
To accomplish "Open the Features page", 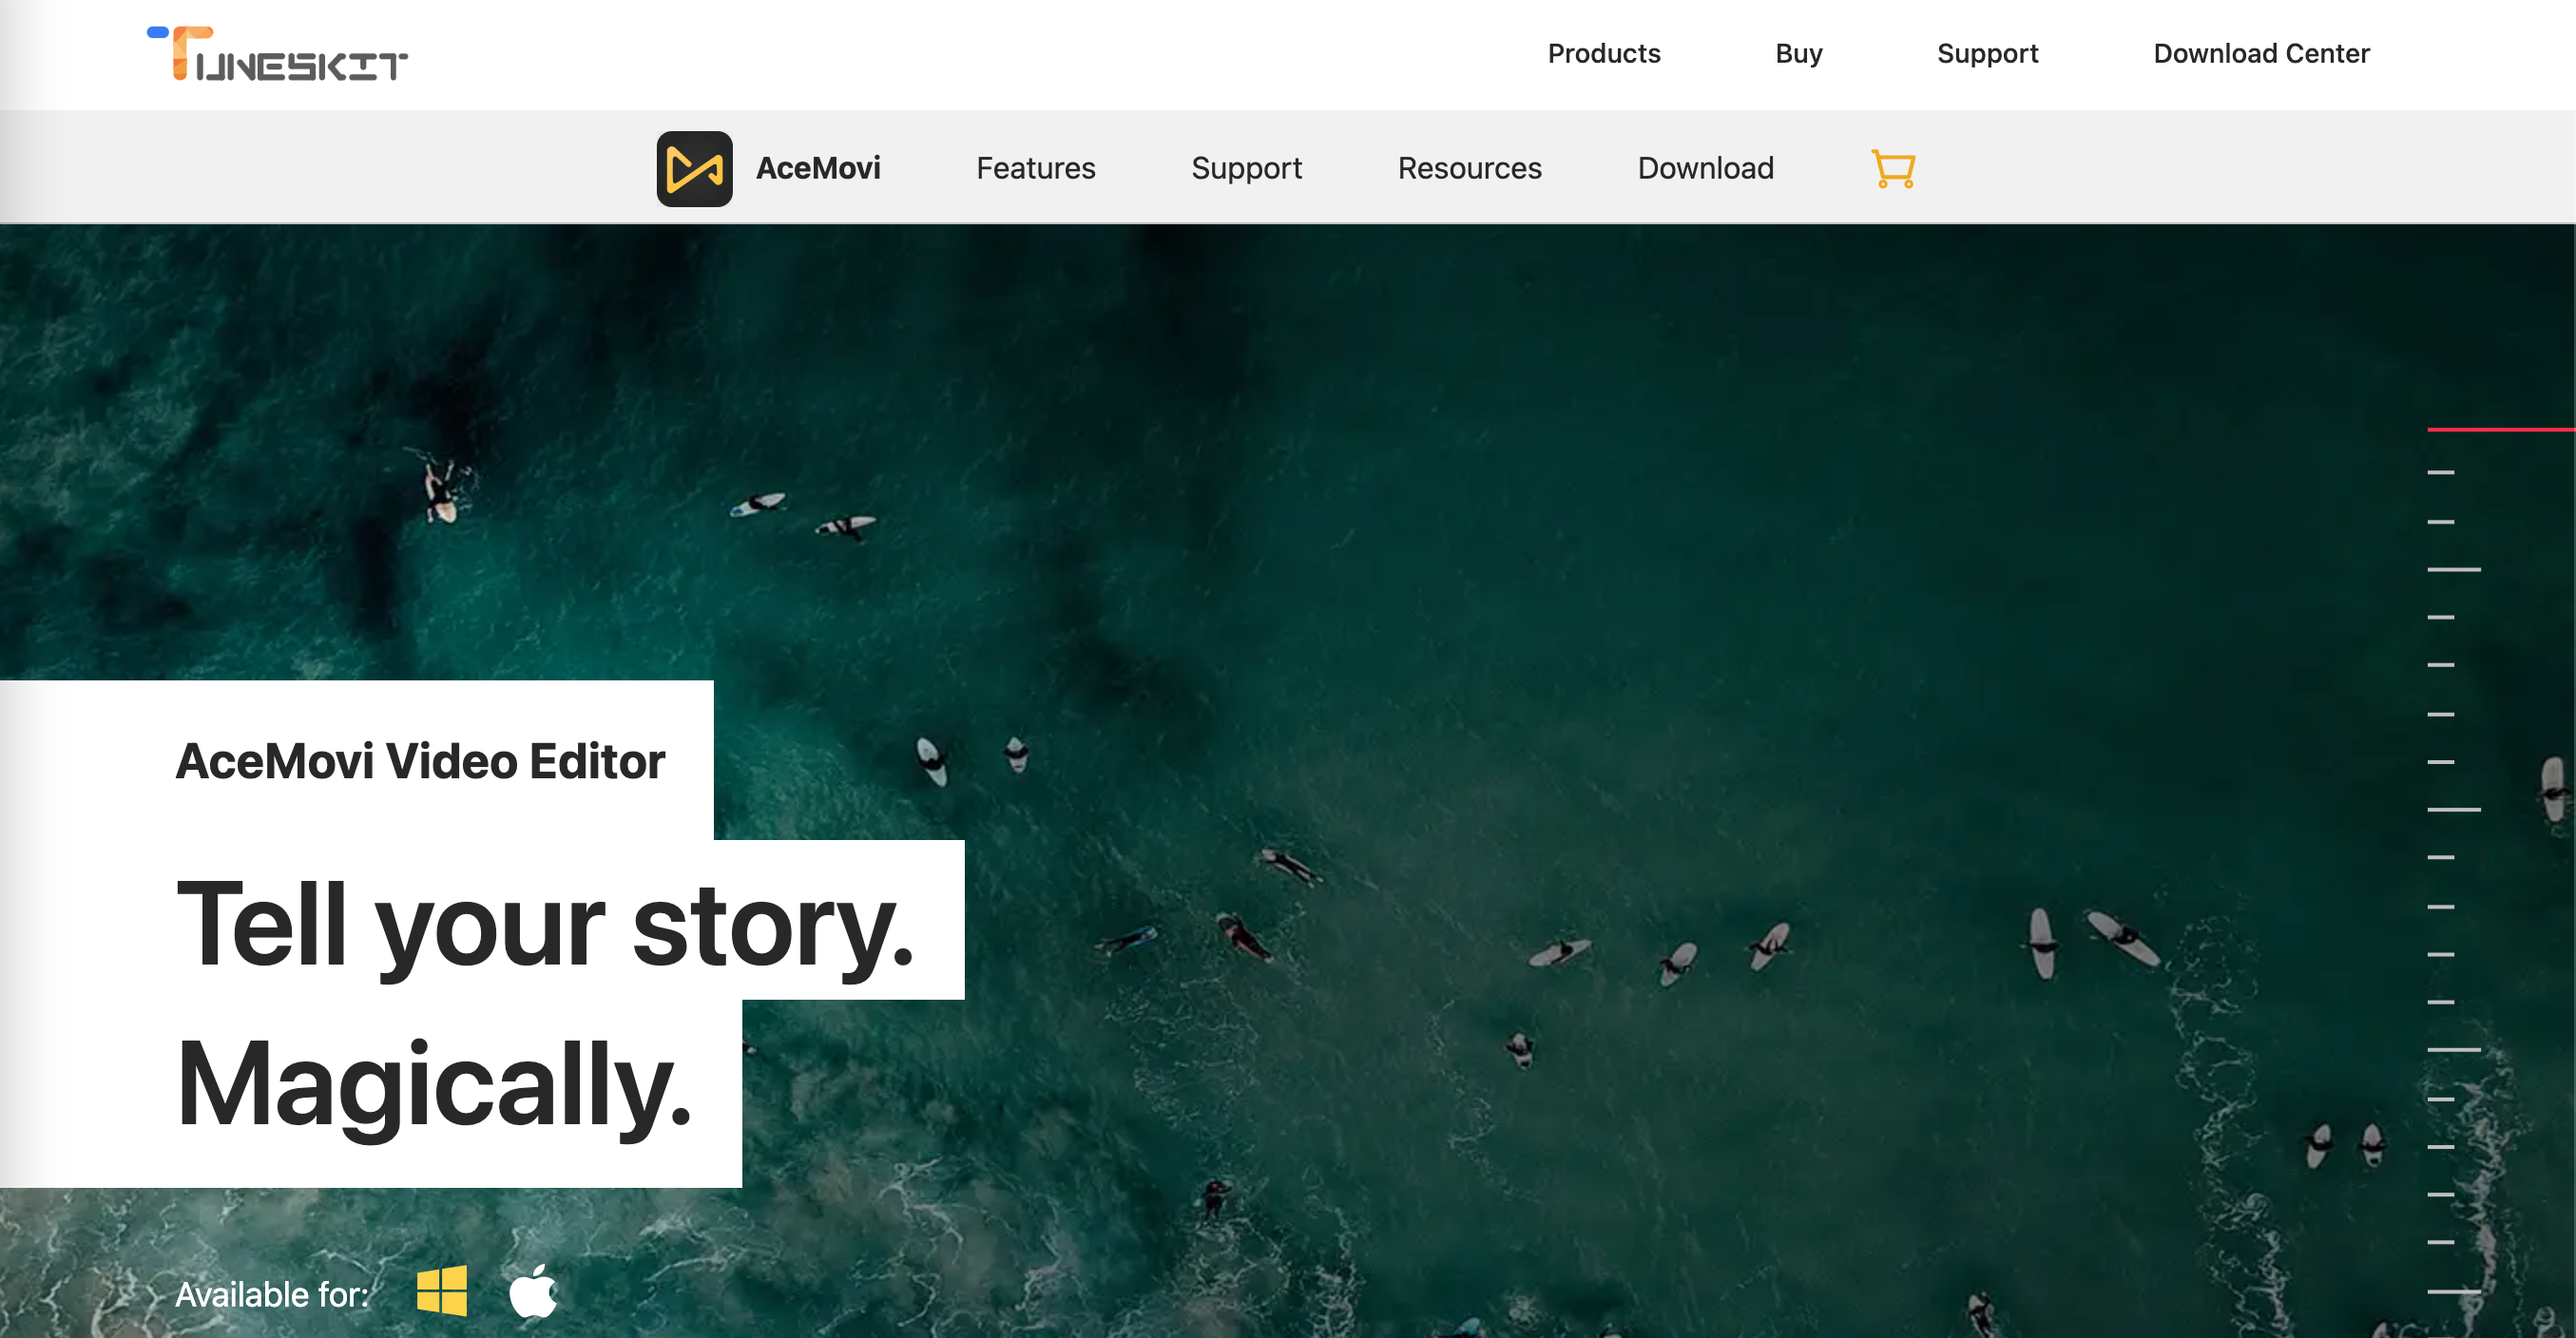I will (x=1035, y=168).
